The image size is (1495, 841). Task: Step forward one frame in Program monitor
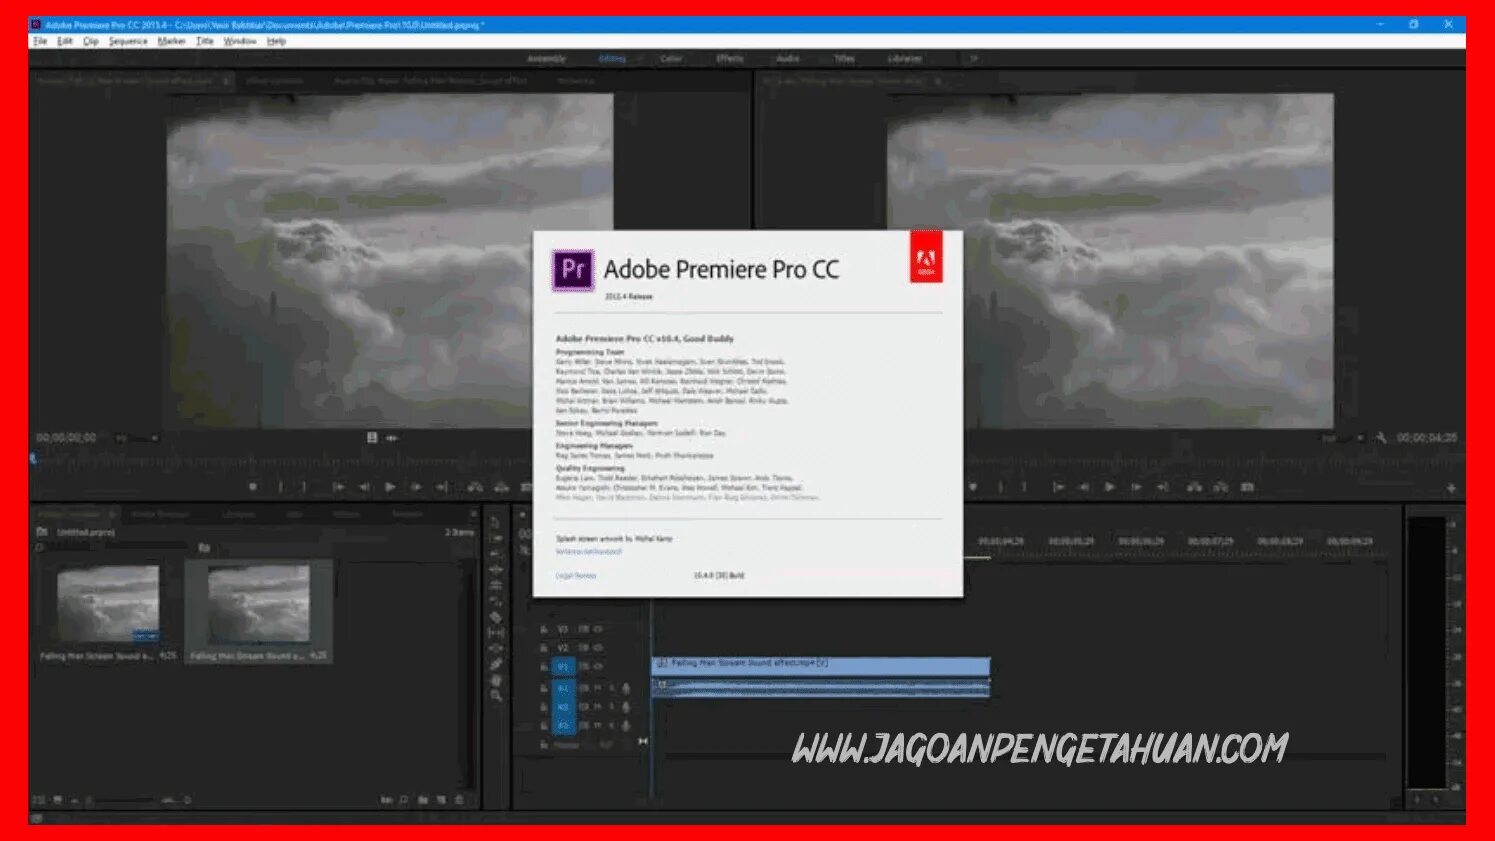point(1137,487)
